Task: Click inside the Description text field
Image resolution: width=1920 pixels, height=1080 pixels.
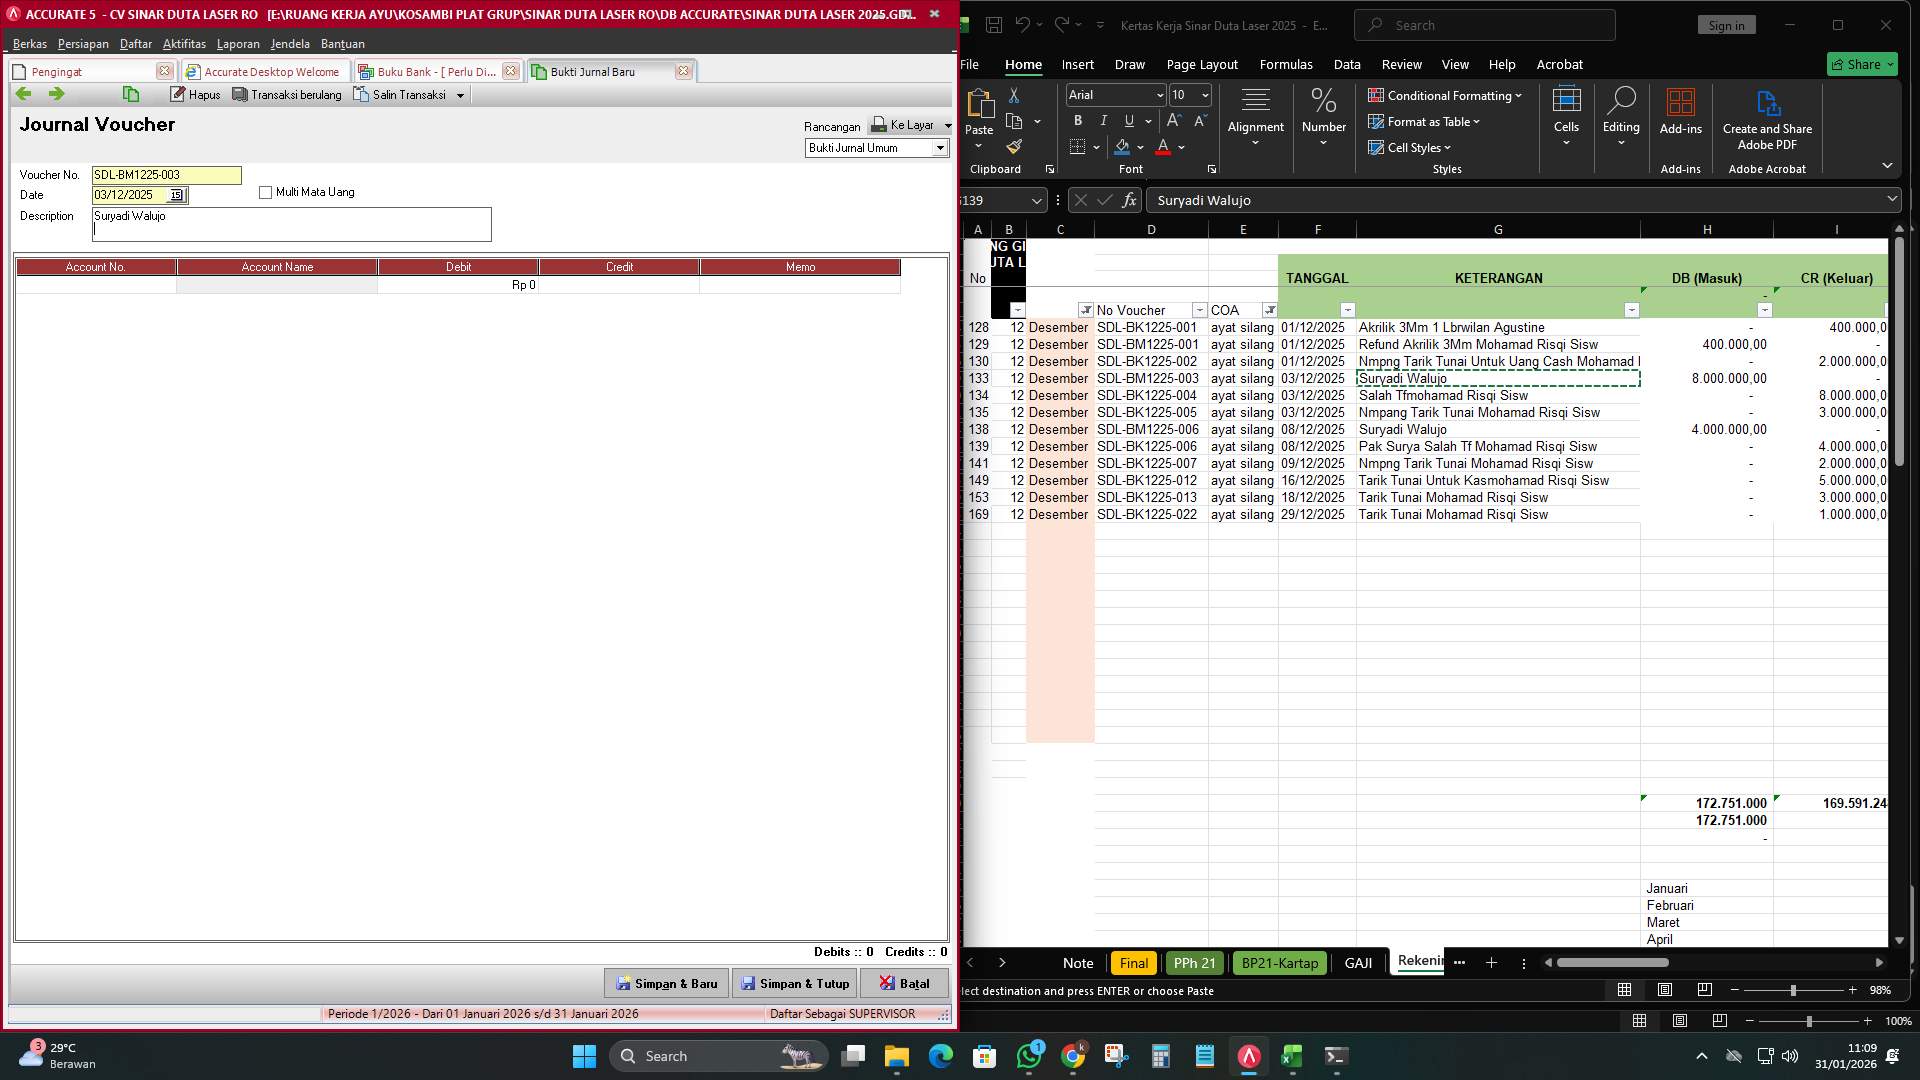Action: pos(291,224)
